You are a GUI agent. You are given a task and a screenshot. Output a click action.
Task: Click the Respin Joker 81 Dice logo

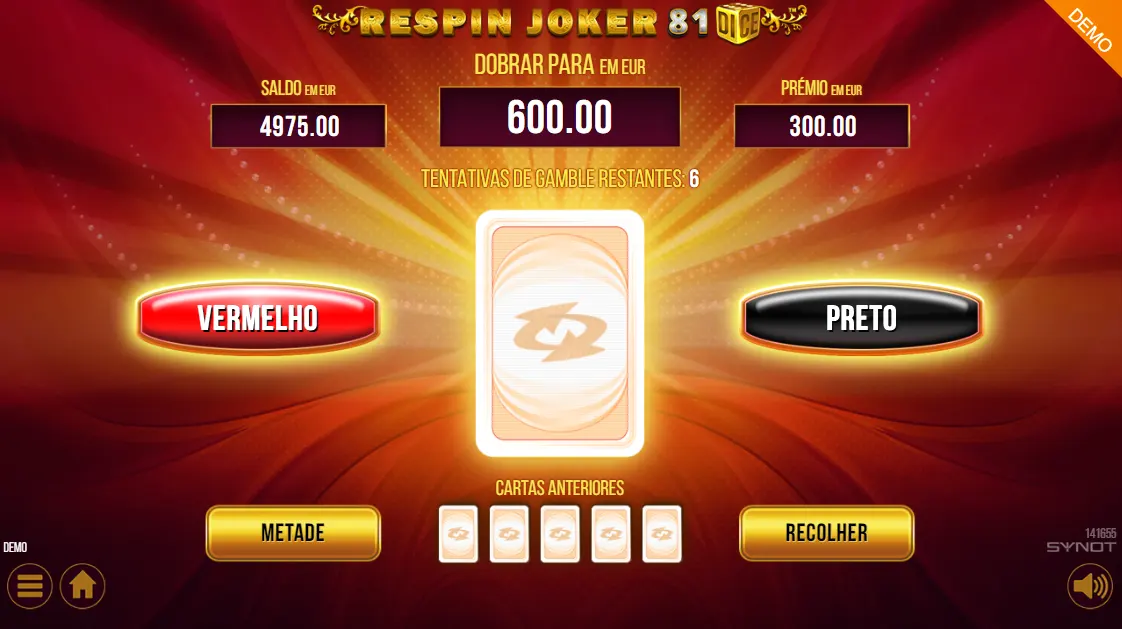click(560, 22)
